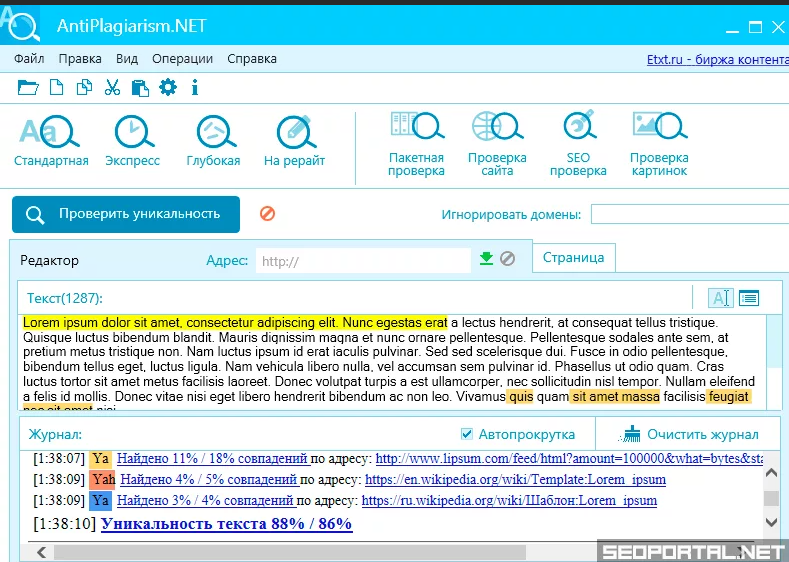789x562 pixels.
Task: Open the Файл menu
Action: click(x=29, y=59)
